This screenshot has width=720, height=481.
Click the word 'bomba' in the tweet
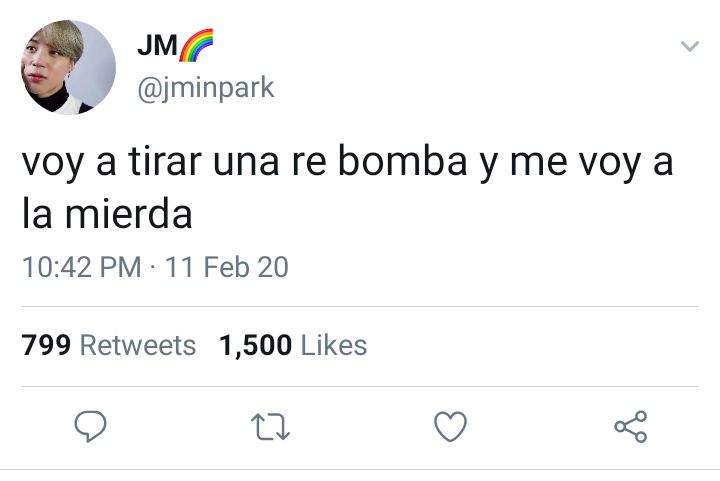403,161
